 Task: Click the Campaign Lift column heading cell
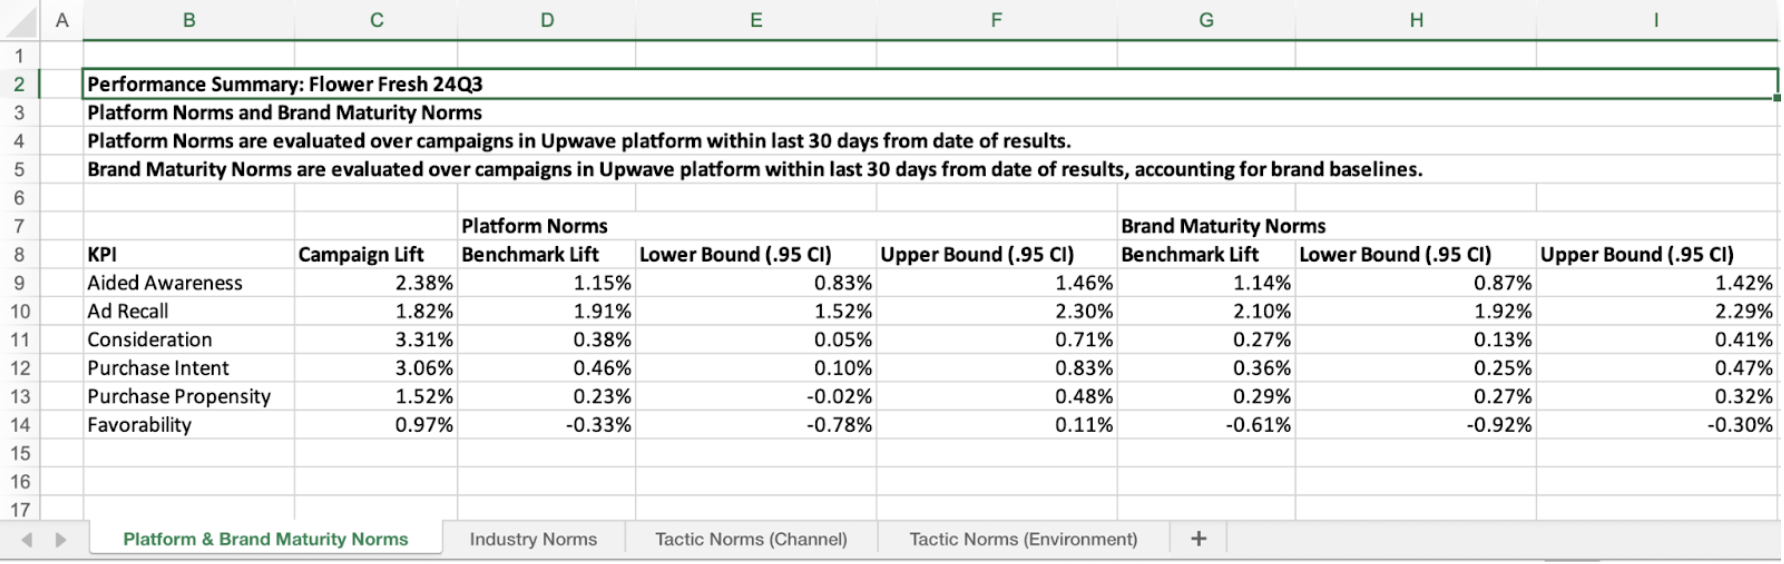(x=361, y=255)
